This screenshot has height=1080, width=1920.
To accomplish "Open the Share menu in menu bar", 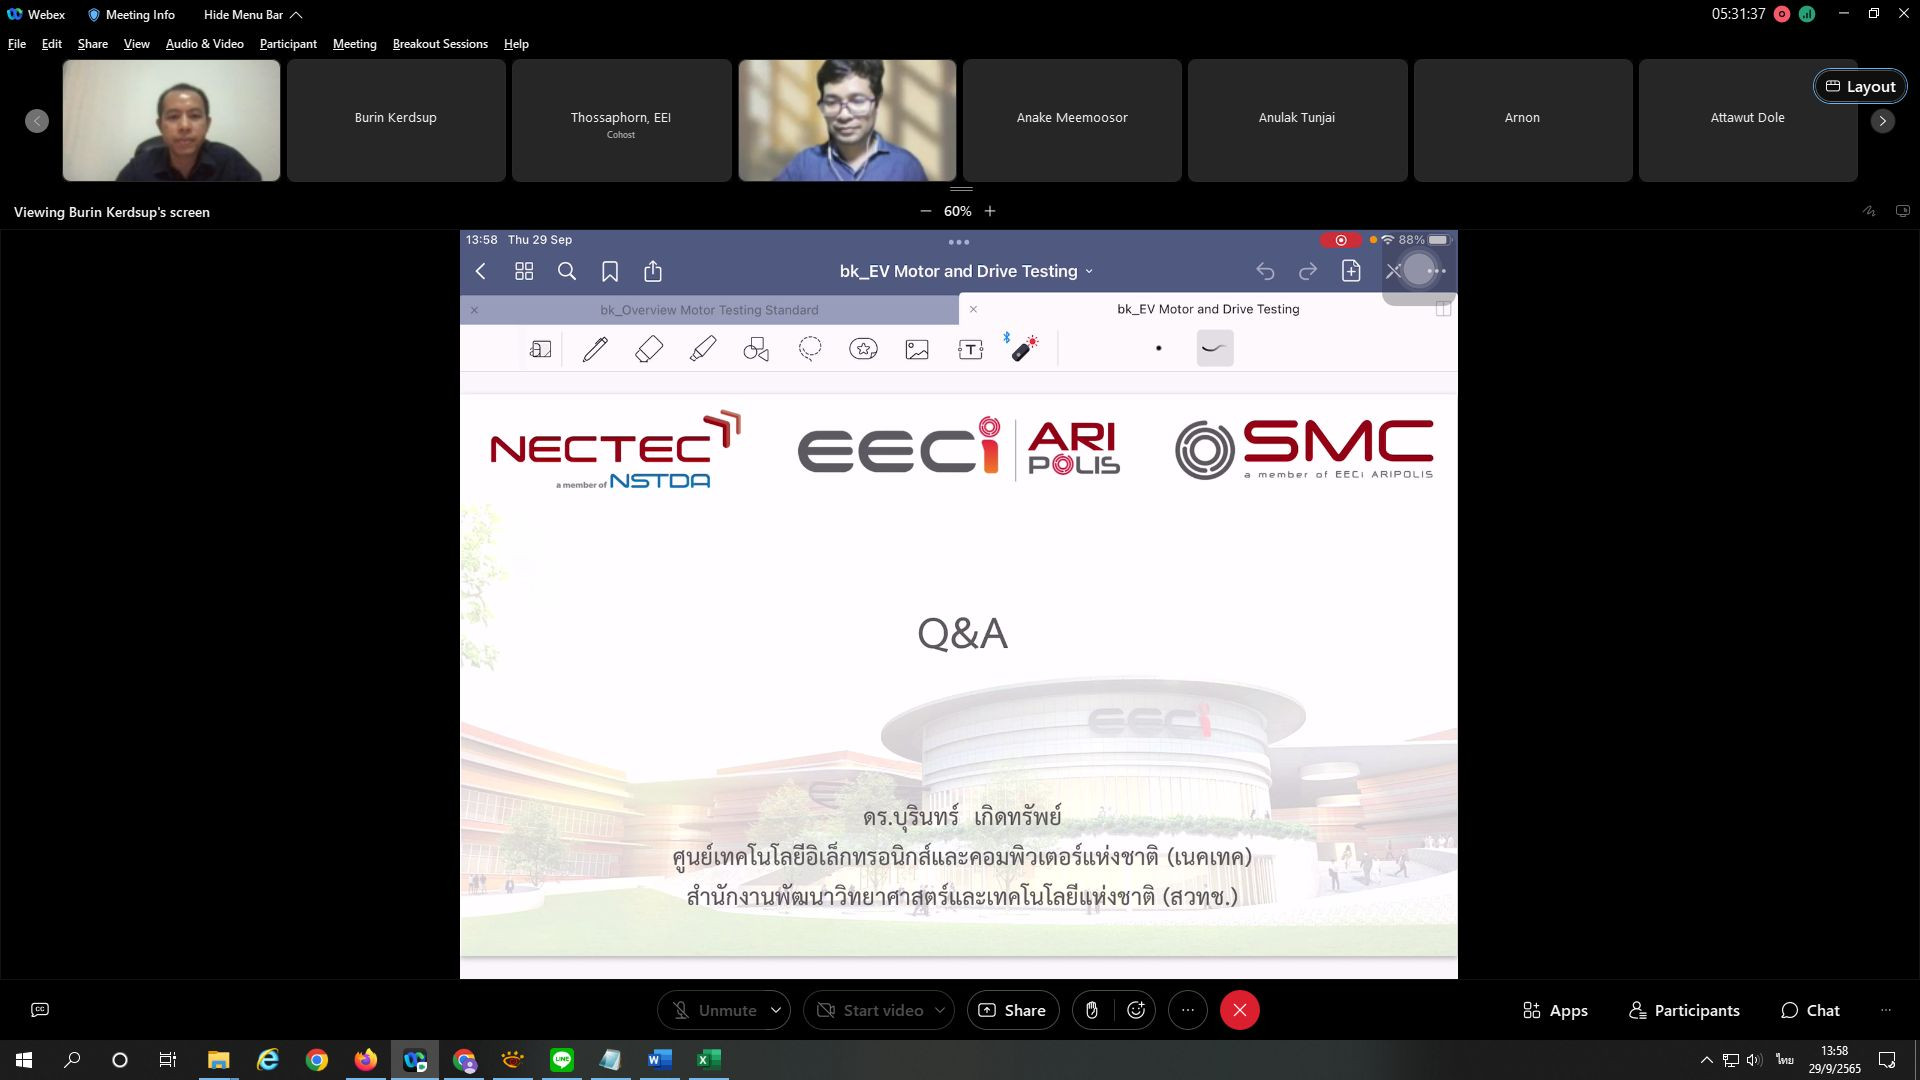I will (93, 44).
